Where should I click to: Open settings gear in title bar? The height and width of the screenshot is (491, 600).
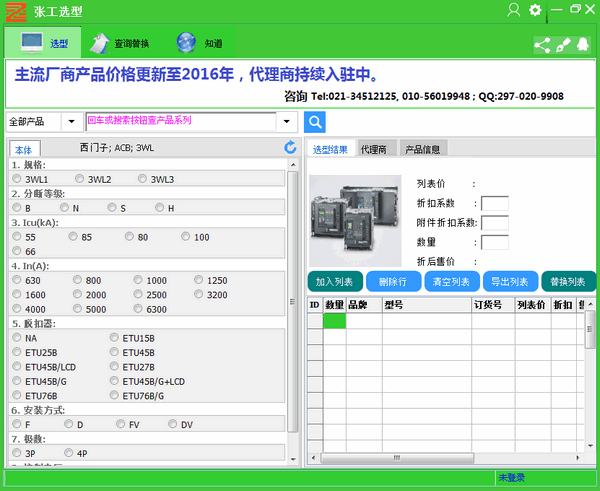pyautogui.click(x=535, y=10)
